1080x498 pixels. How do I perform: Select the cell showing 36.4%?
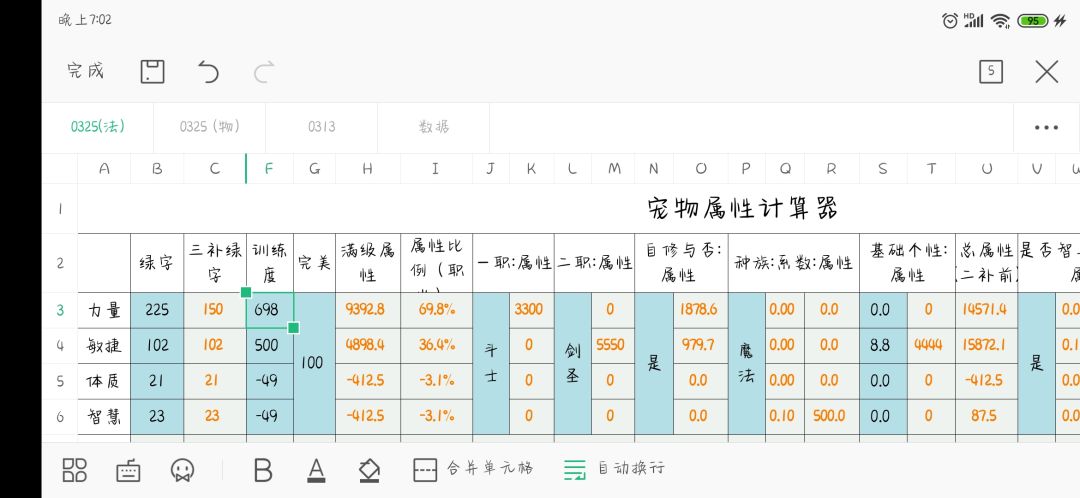437,345
